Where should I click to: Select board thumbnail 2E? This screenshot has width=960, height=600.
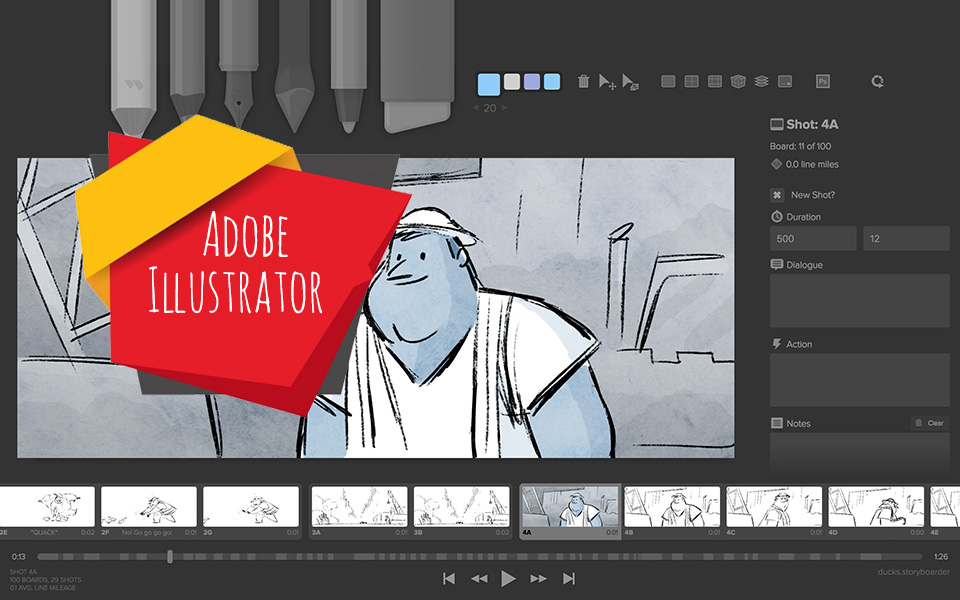coord(47,507)
